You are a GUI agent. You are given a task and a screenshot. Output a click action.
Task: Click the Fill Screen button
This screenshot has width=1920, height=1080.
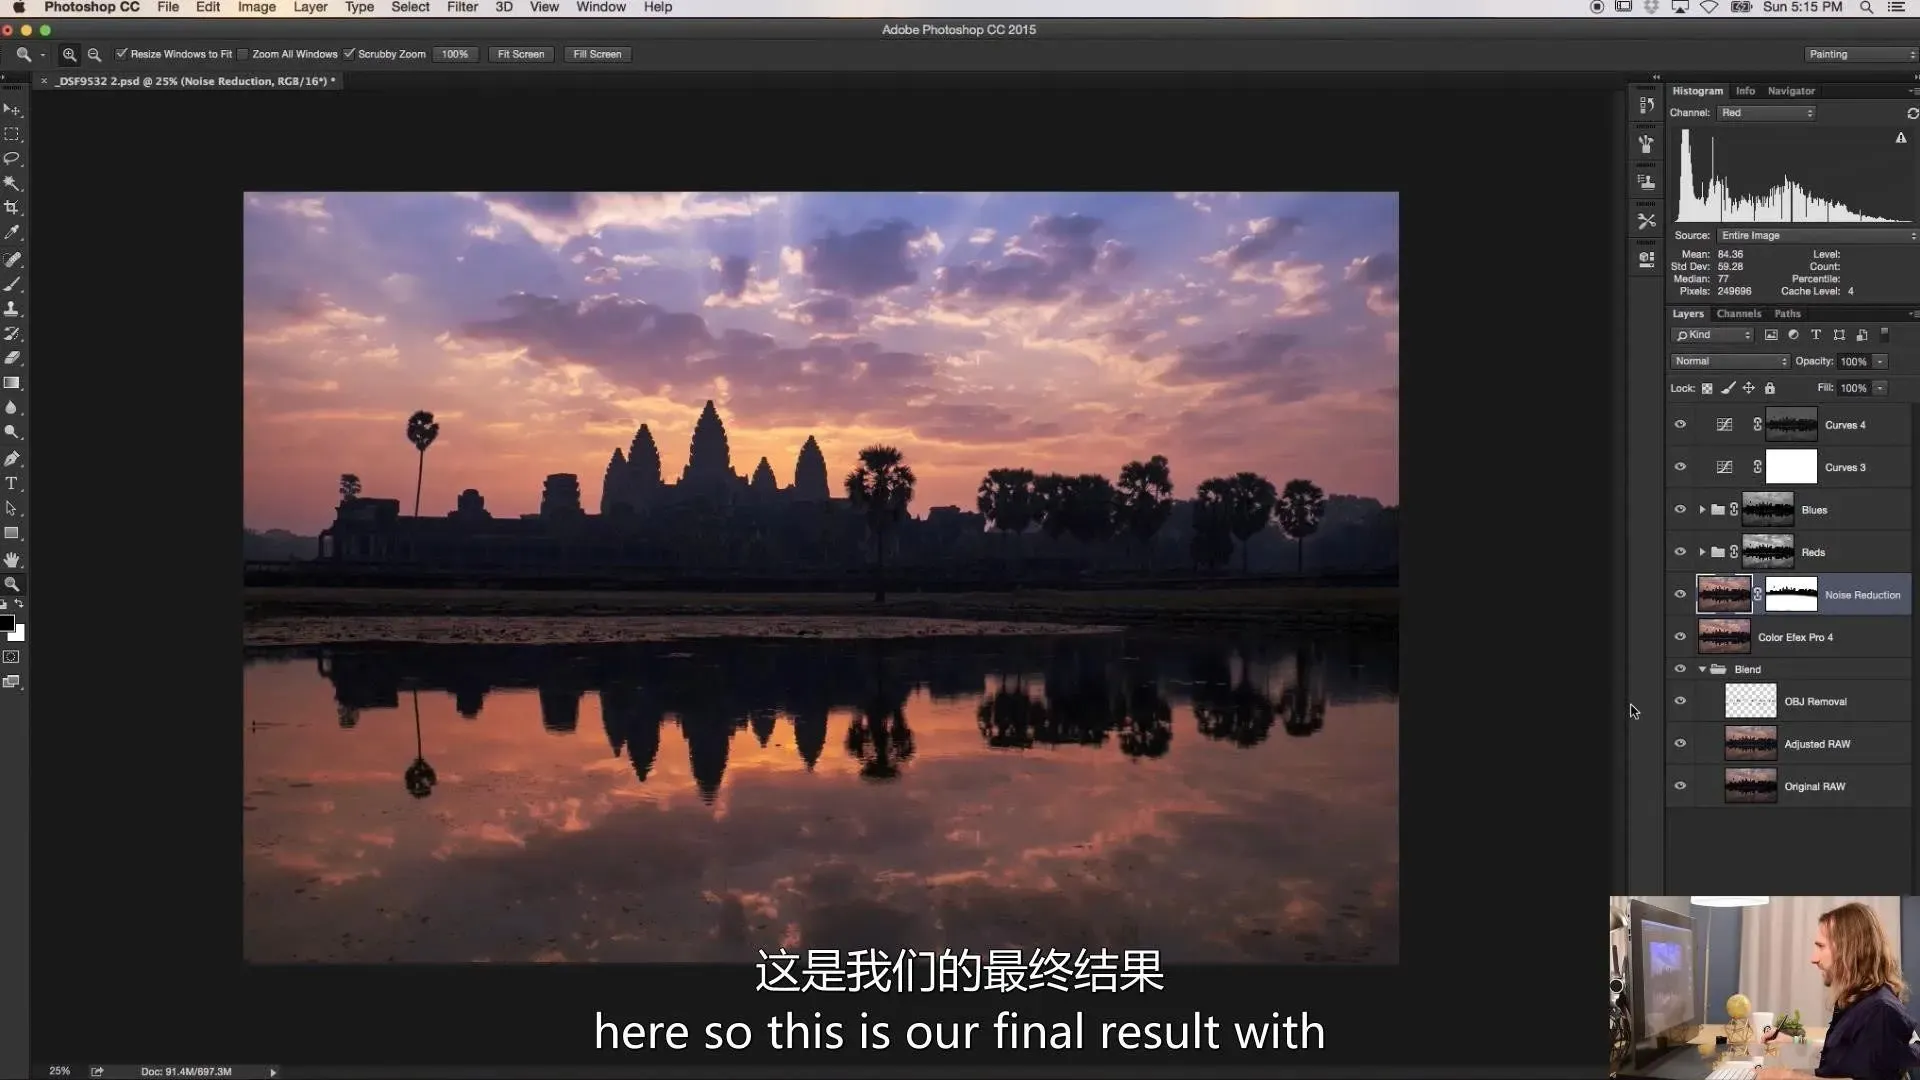point(597,54)
